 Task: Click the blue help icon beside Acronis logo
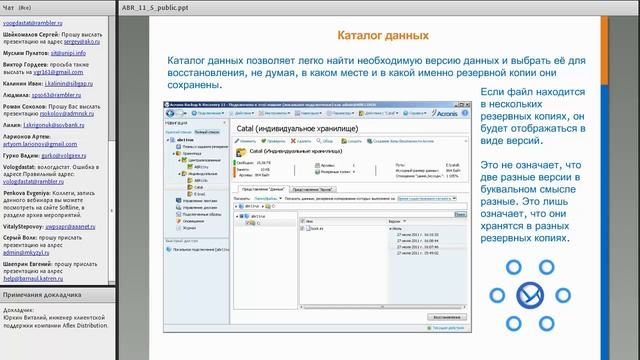click(465, 113)
